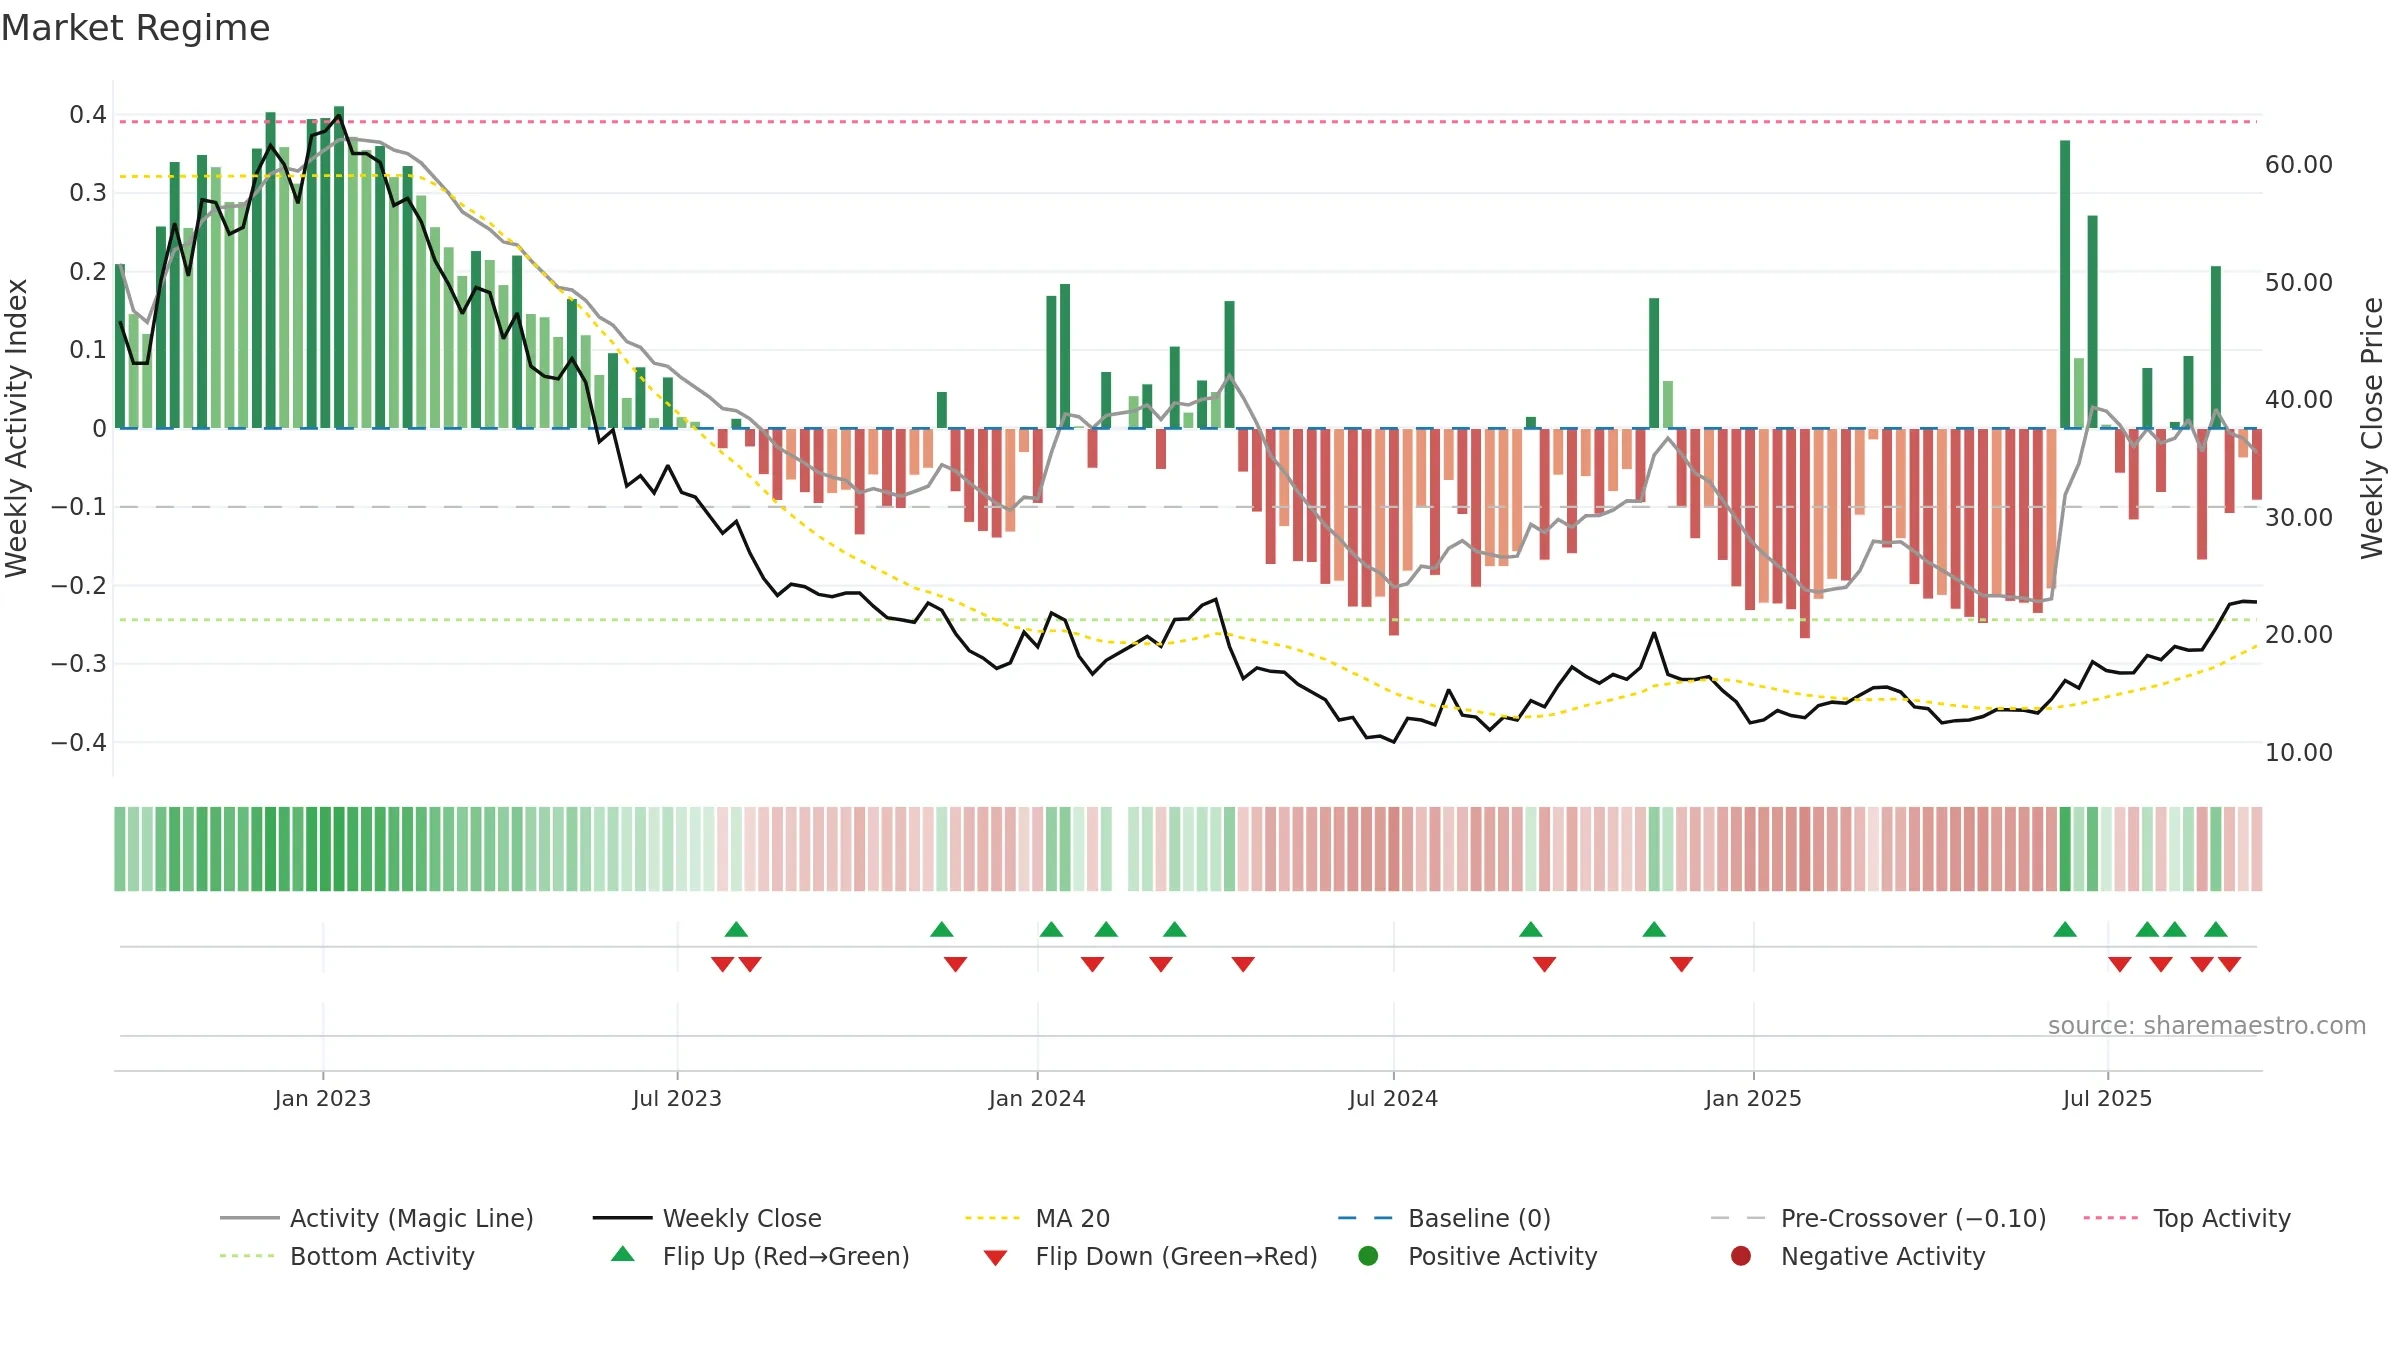Click the 0.4 activity axis tick
The width and height of the screenshot is (2400, 1350).
(88, 114)
